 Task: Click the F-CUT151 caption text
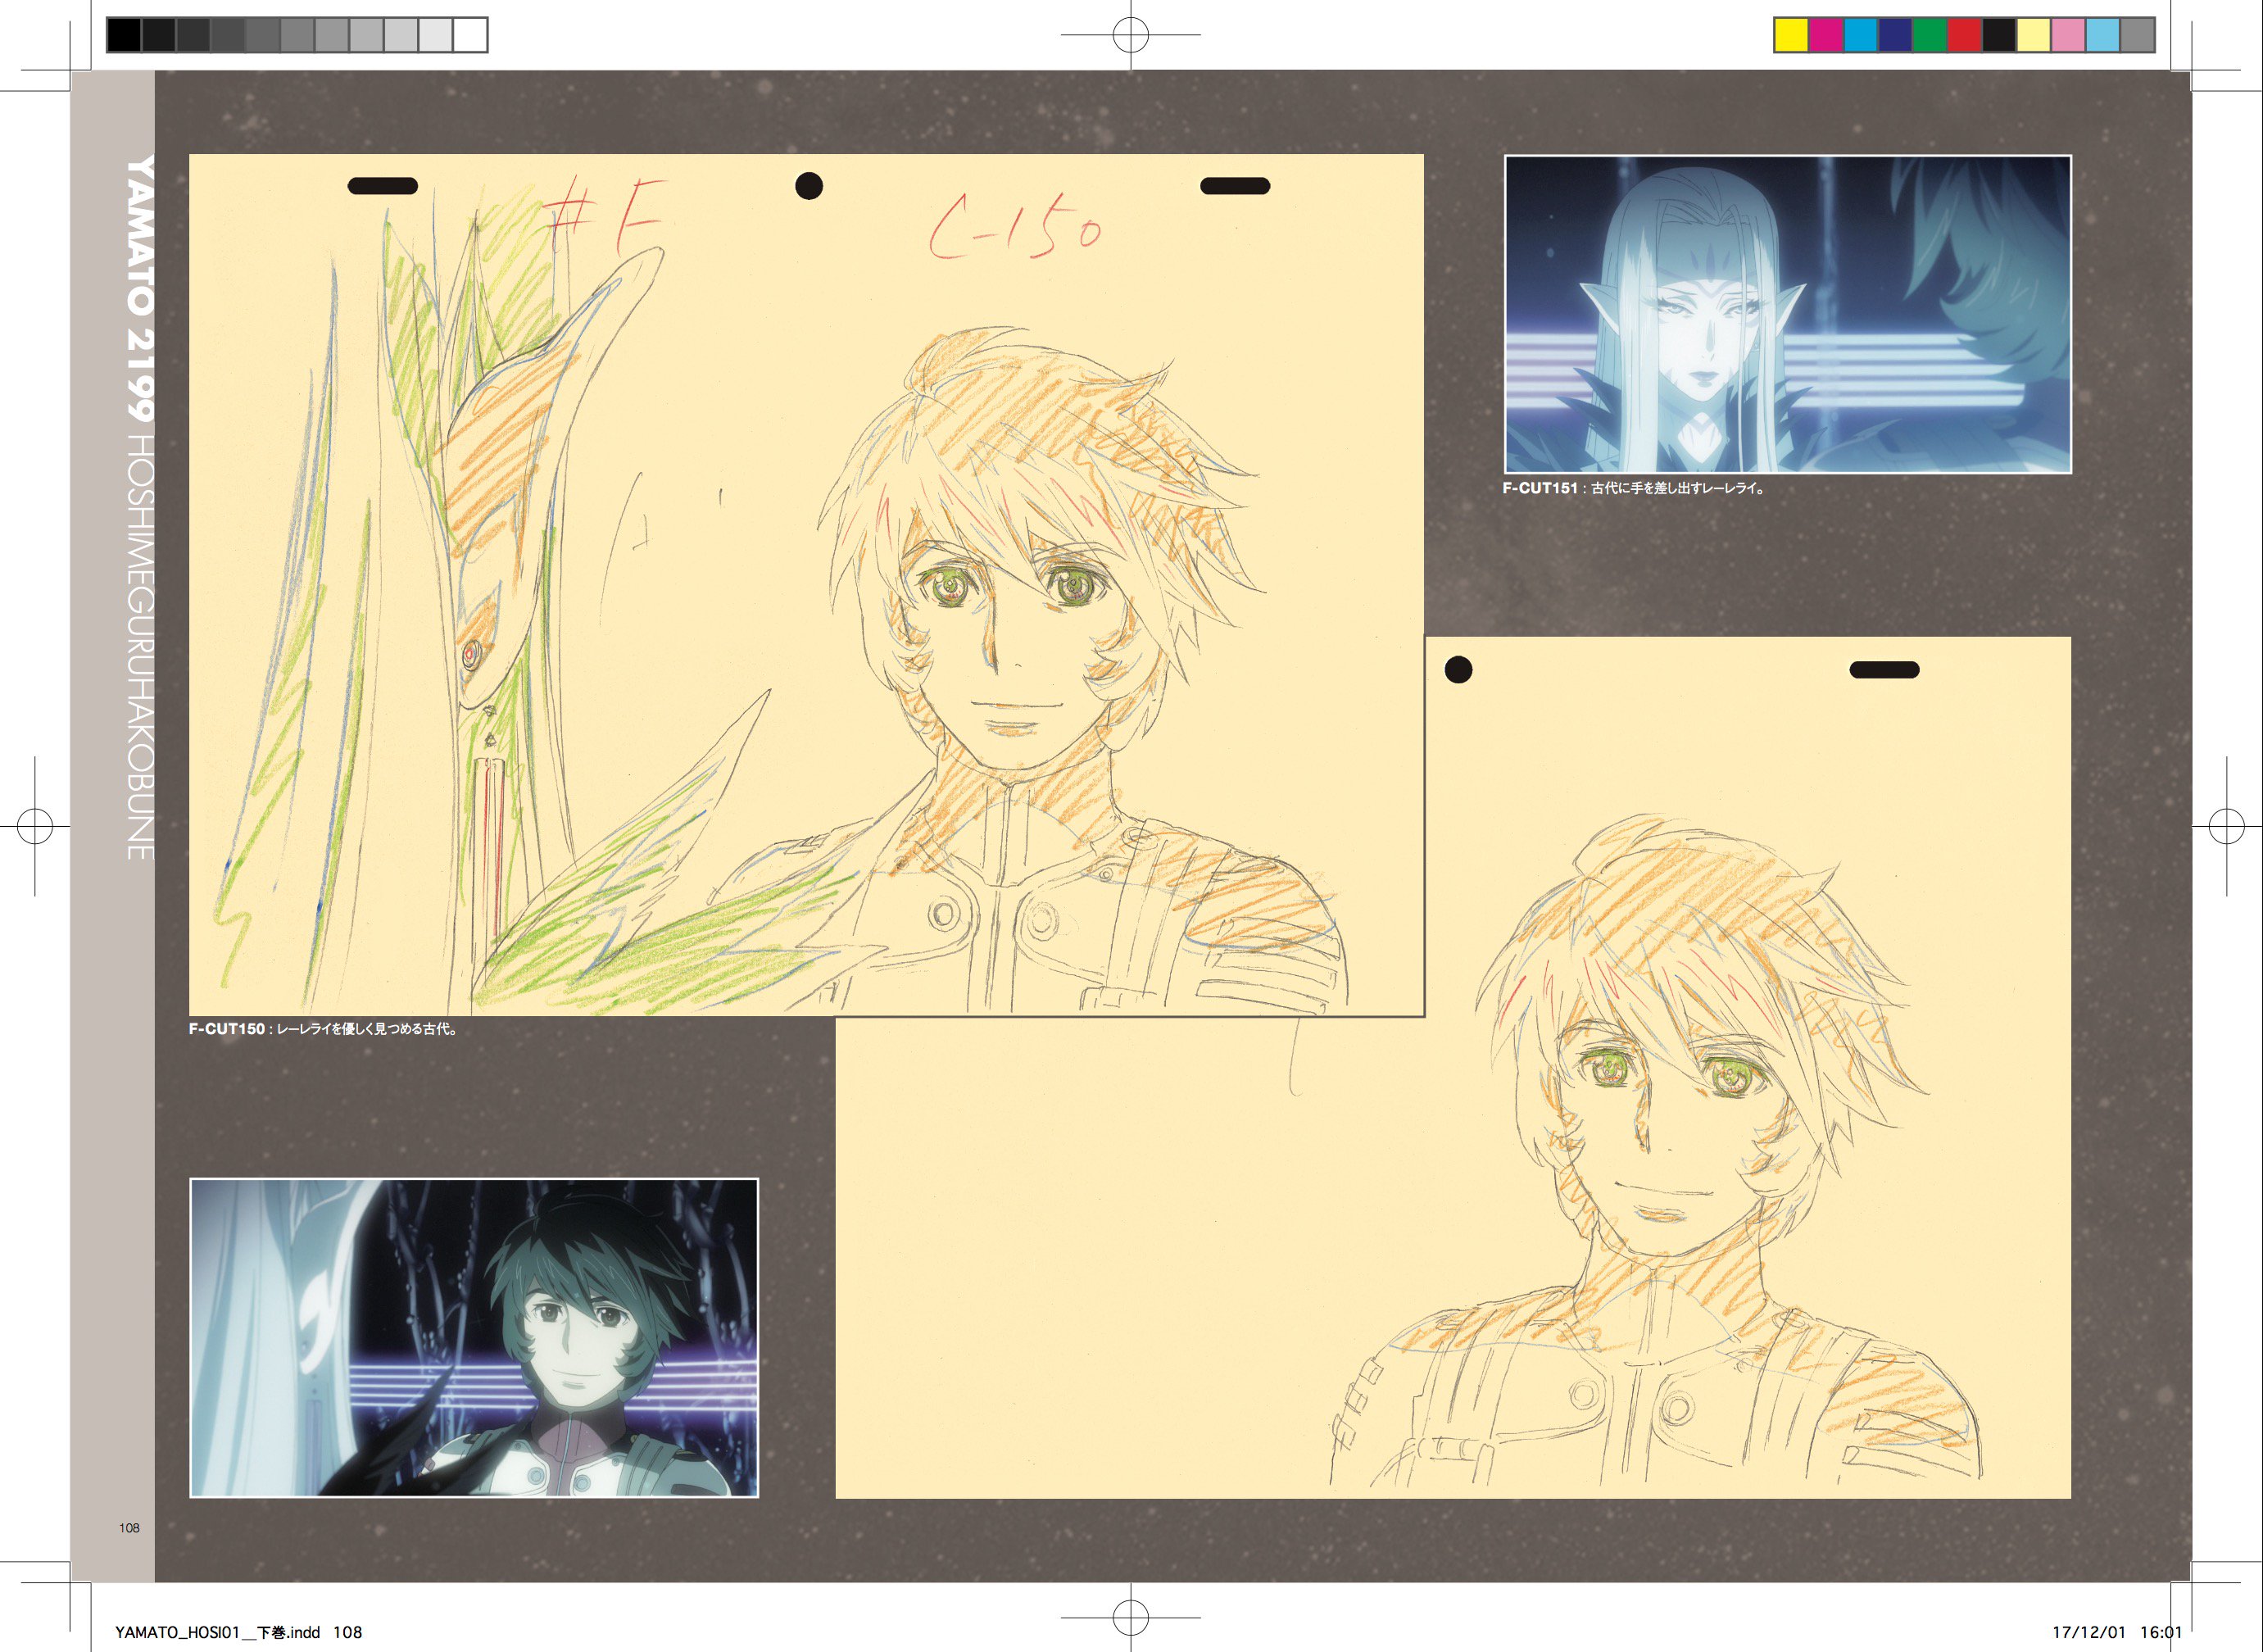pos(1634,488)
